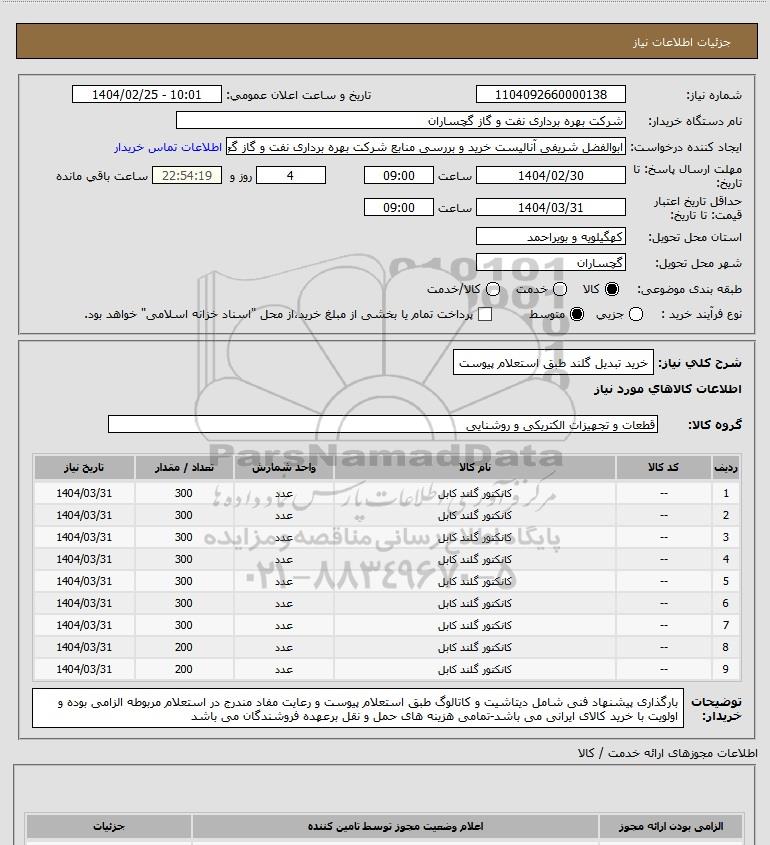The height and width of the screenshot is (845, 770).
Task: Click the remaining time field 22:54:19
Action: (x=187, y=175)
